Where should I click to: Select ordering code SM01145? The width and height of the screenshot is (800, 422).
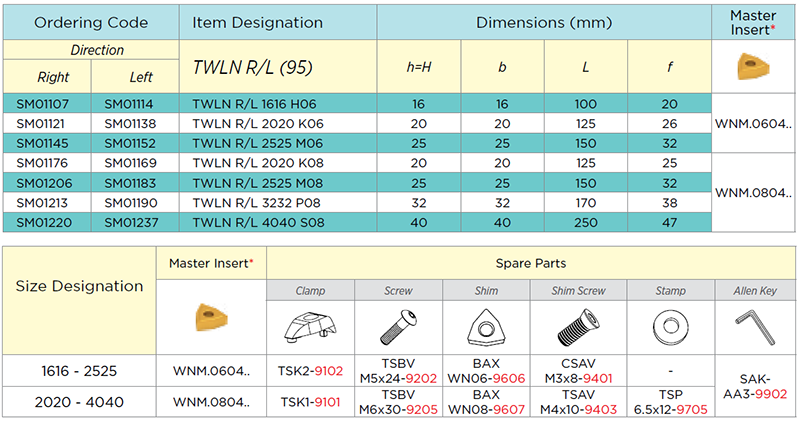42,143
